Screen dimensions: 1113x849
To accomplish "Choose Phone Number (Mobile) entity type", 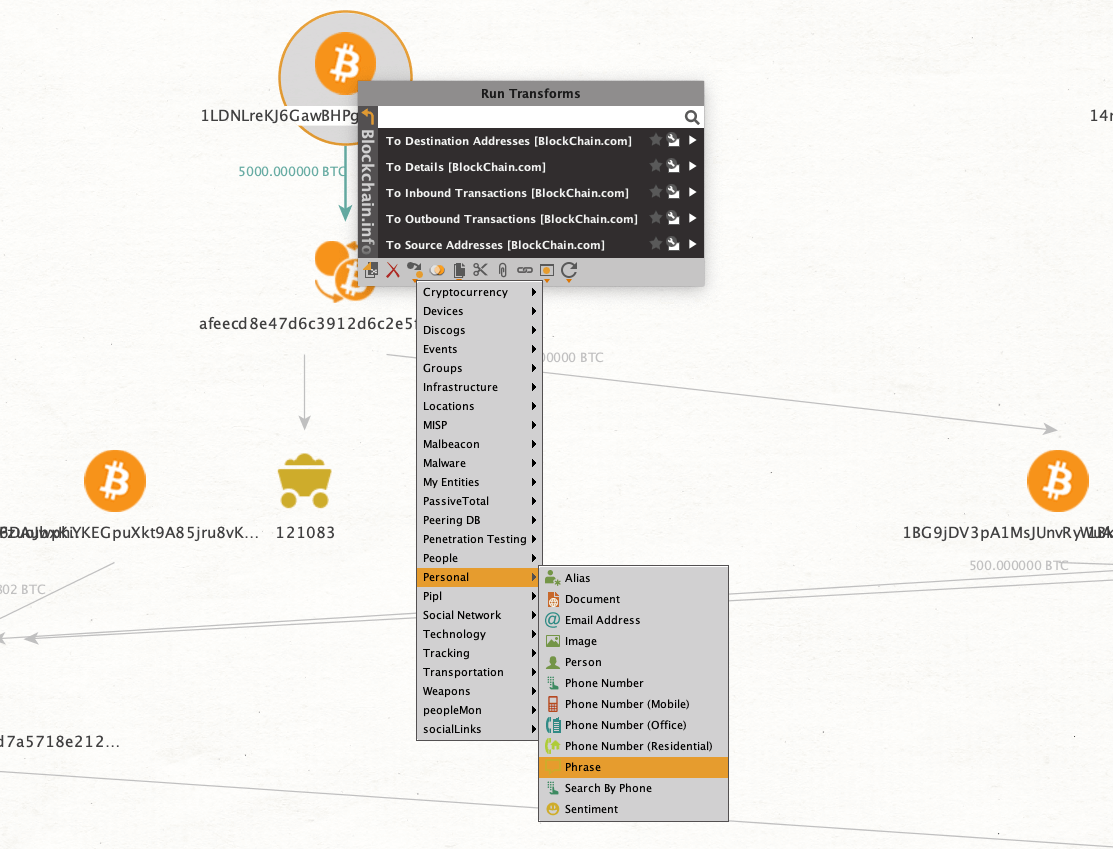I will point(633,704).
